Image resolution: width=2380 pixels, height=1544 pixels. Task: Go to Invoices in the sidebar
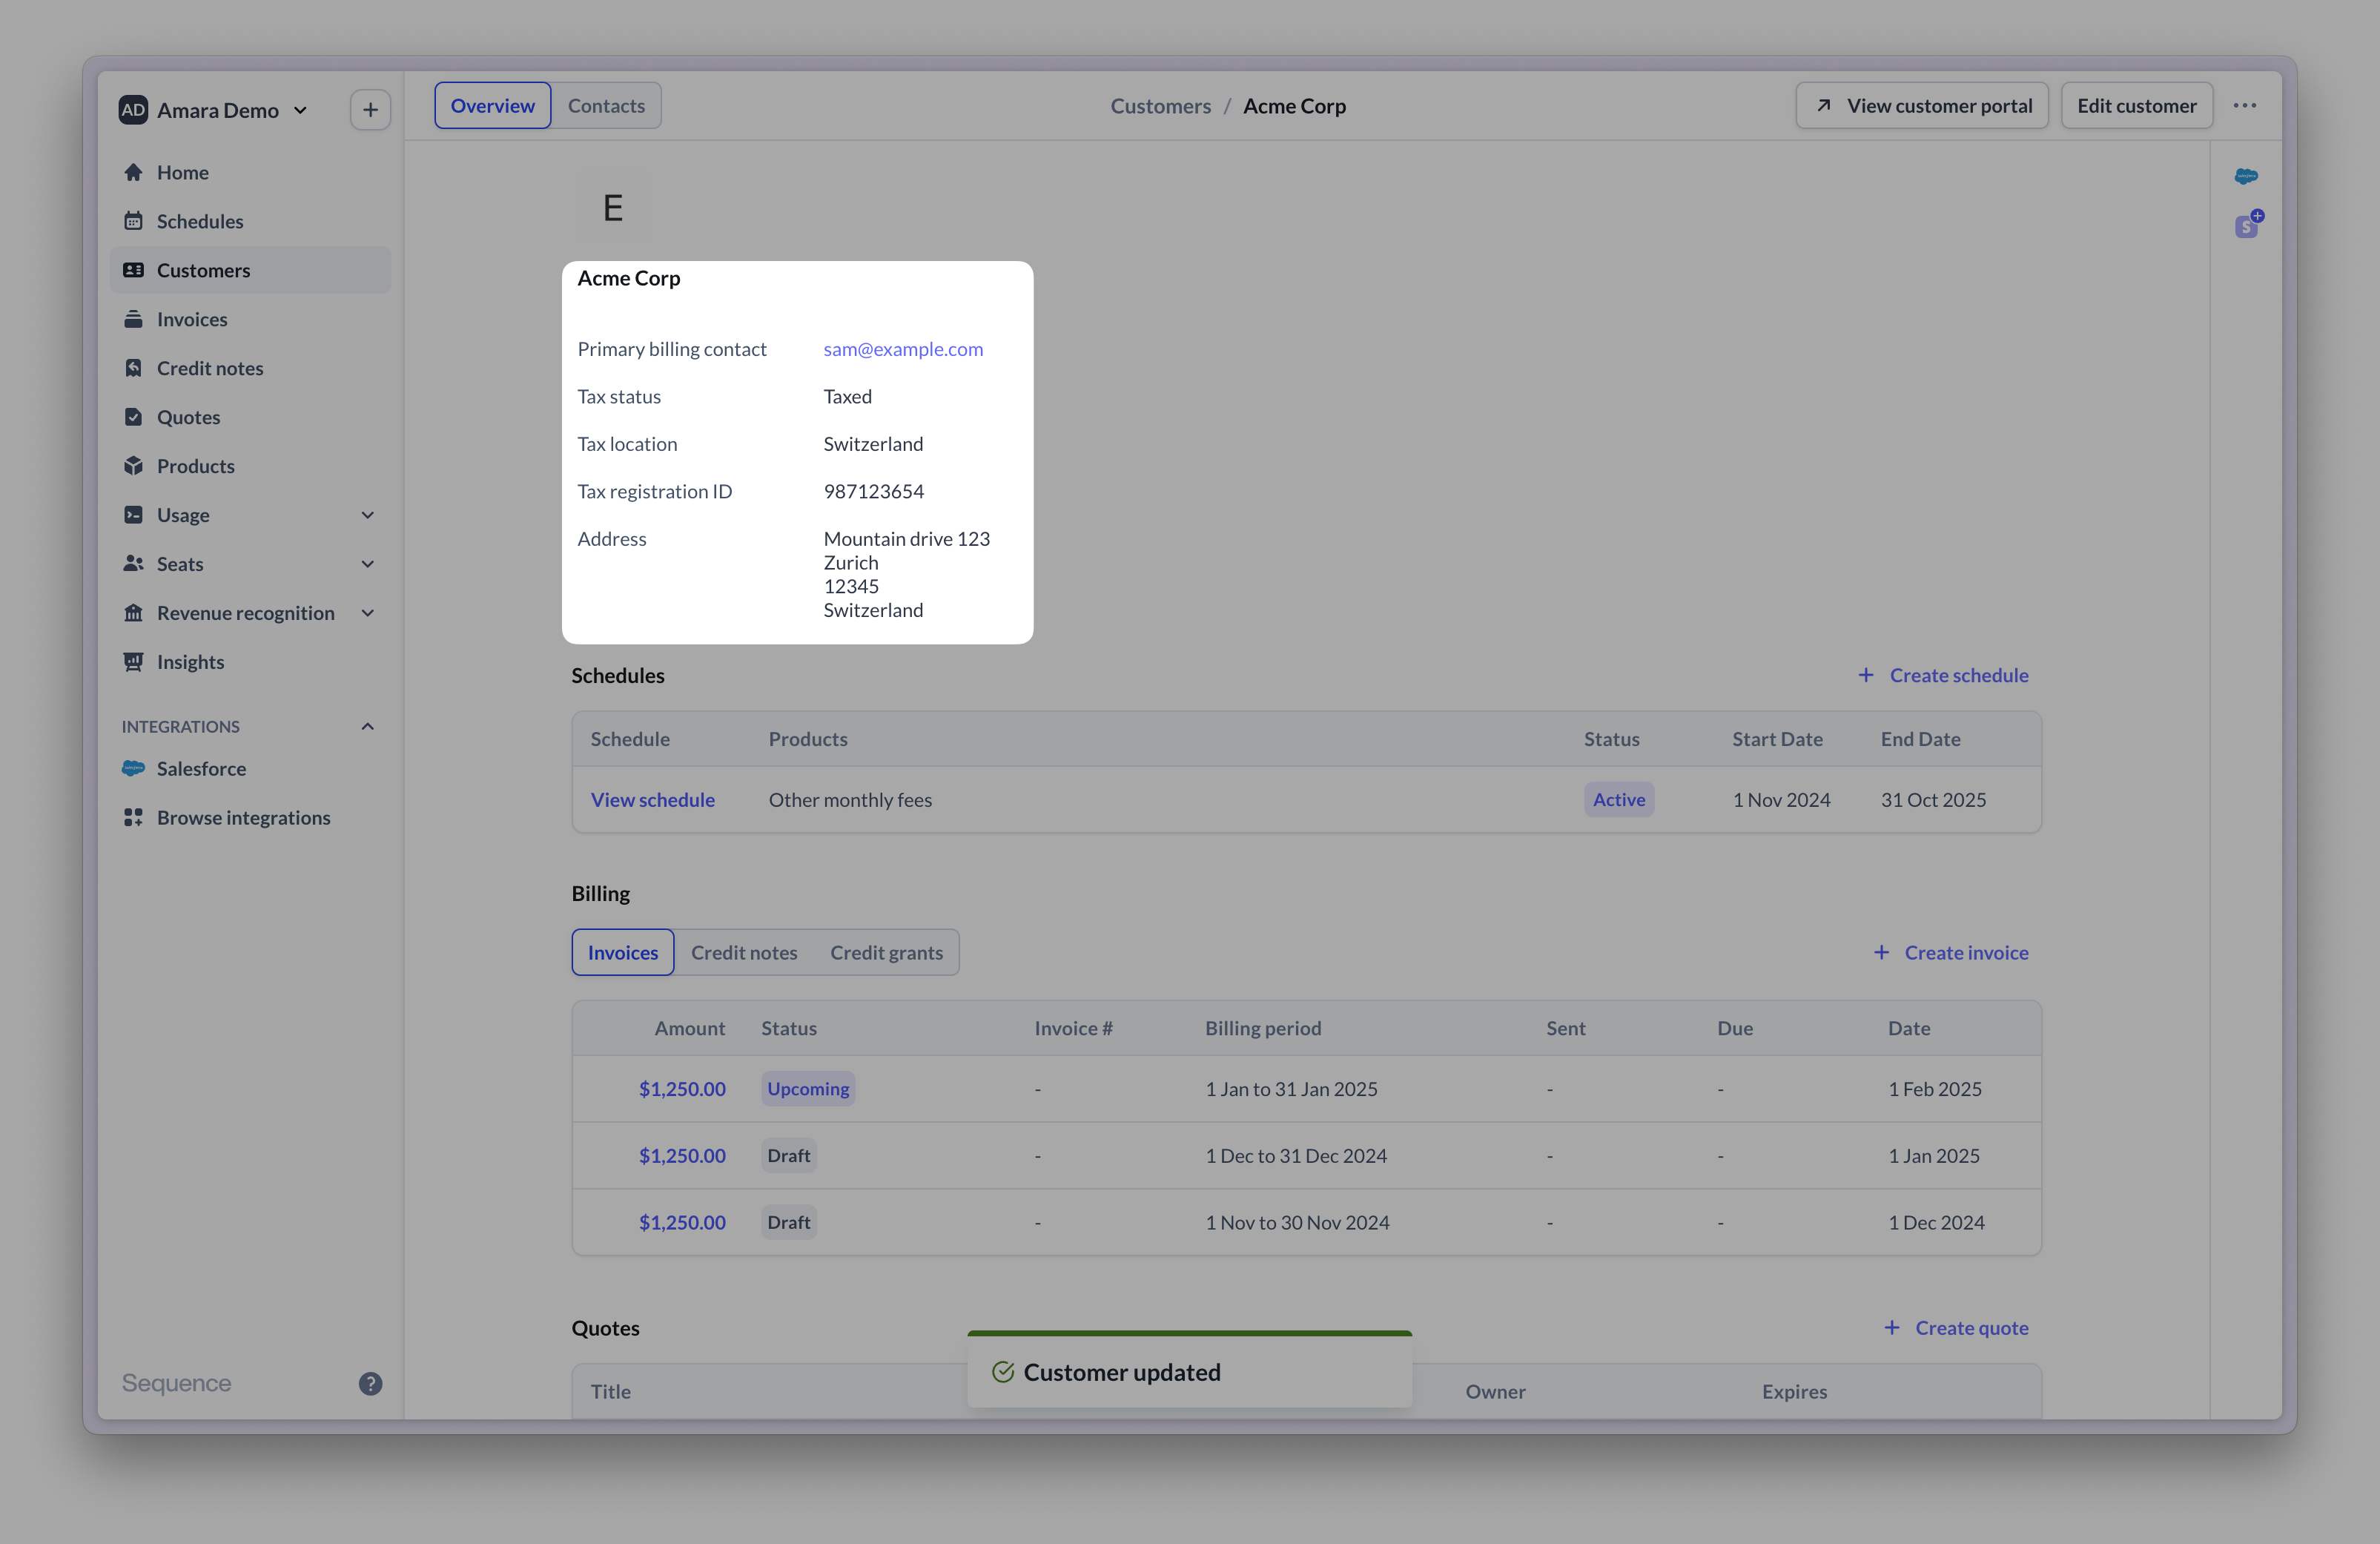pos(250,319)
